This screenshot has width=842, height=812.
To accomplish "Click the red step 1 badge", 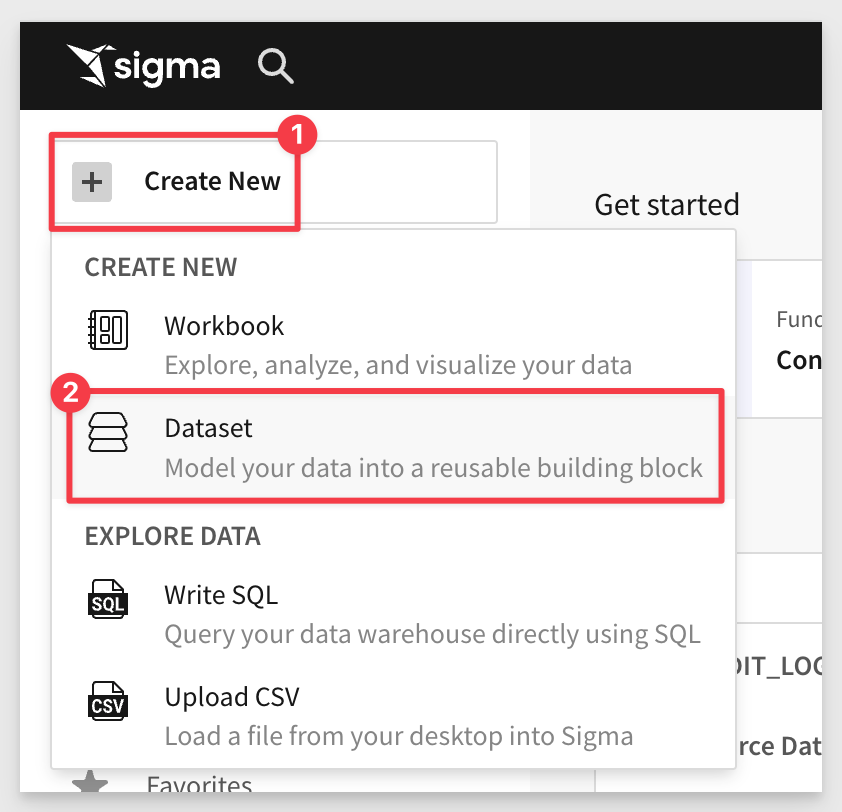I will coord(297,134).
